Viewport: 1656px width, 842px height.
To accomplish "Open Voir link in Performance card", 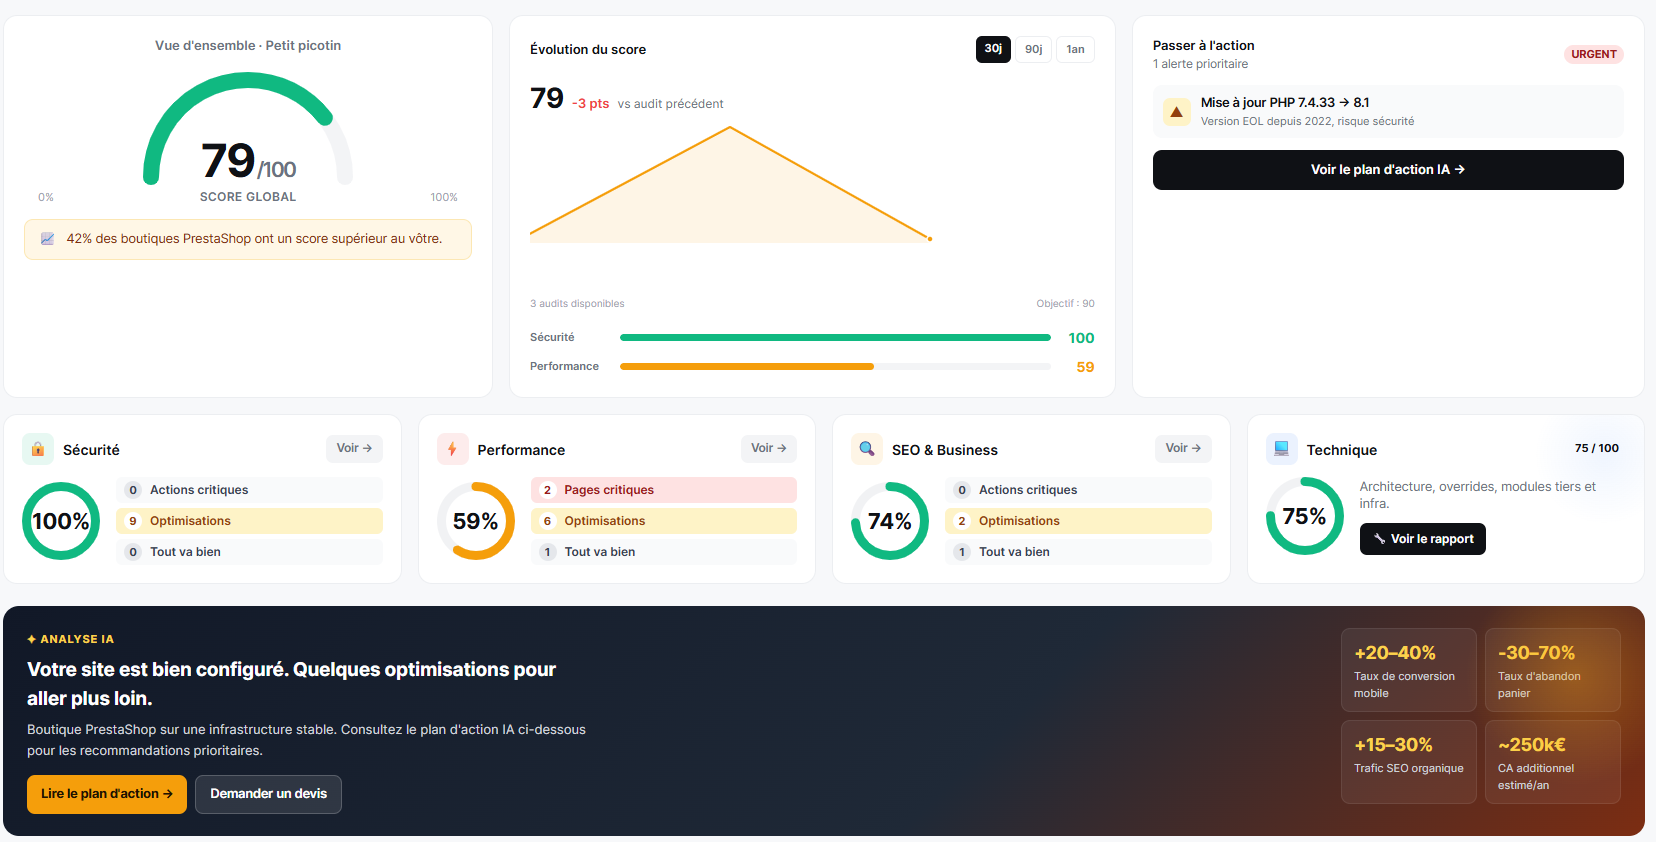I will pyautogui.click(x=769, y=448).
